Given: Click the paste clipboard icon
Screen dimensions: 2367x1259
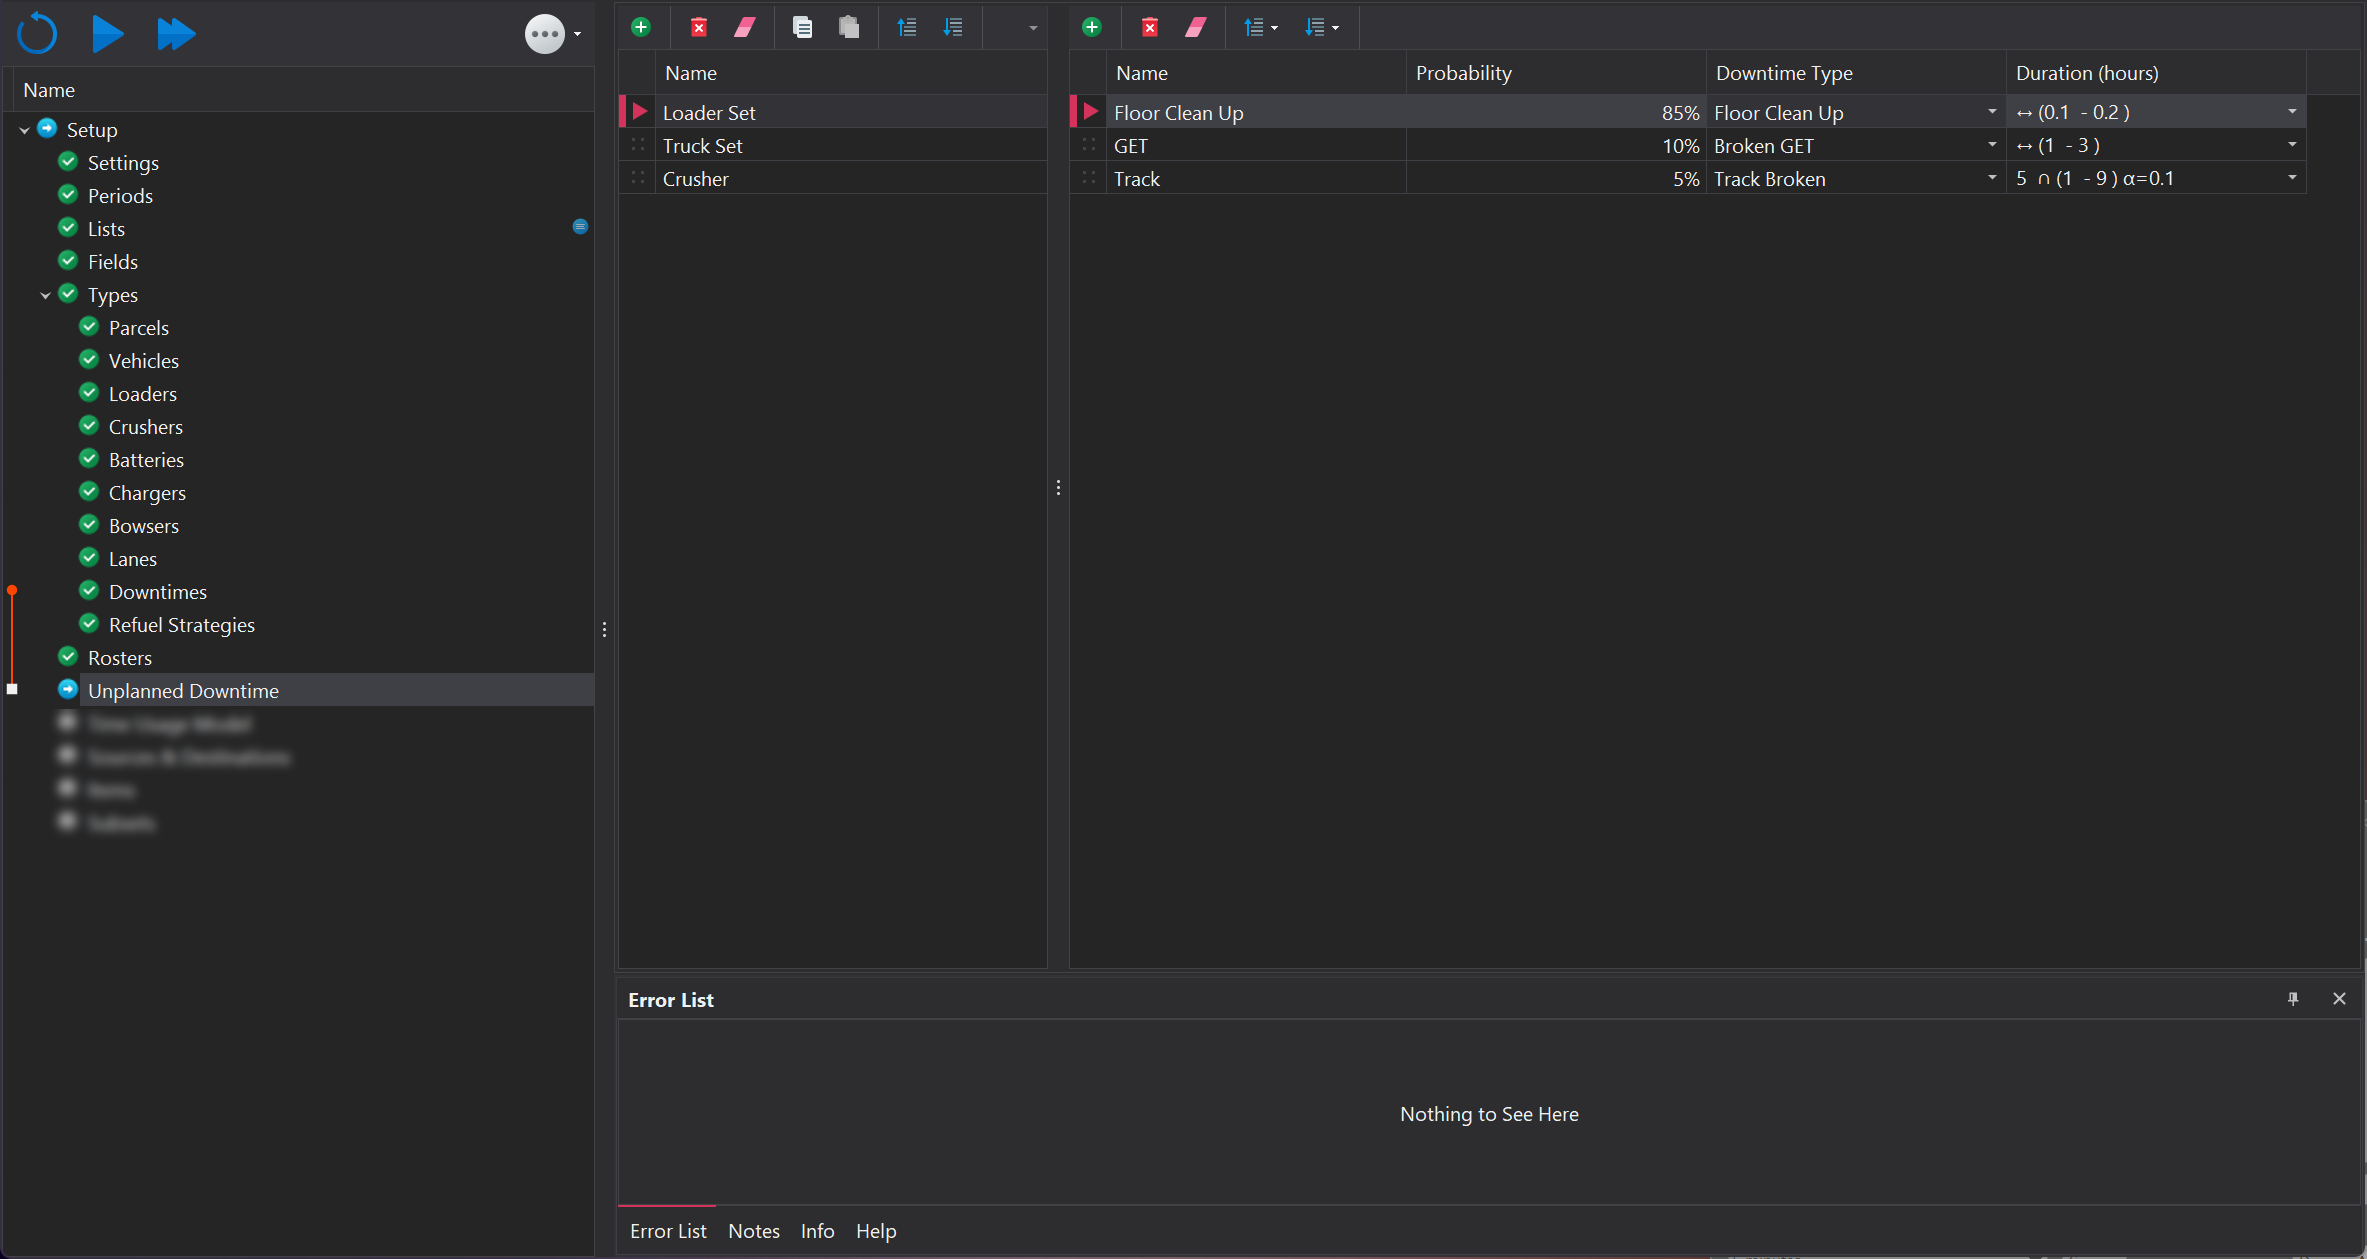Looking at the screenshot, I should [x=849, y=27].
